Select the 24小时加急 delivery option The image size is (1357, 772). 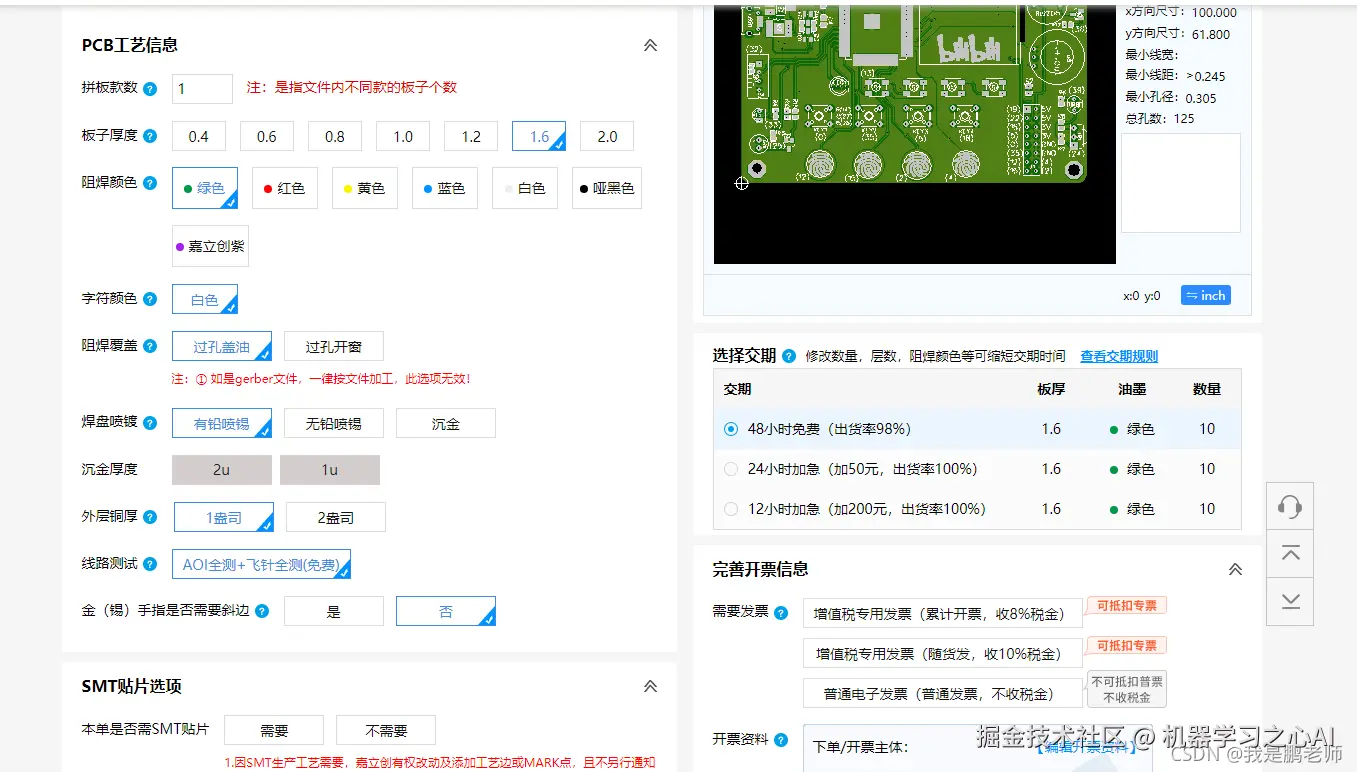point(730,469)
